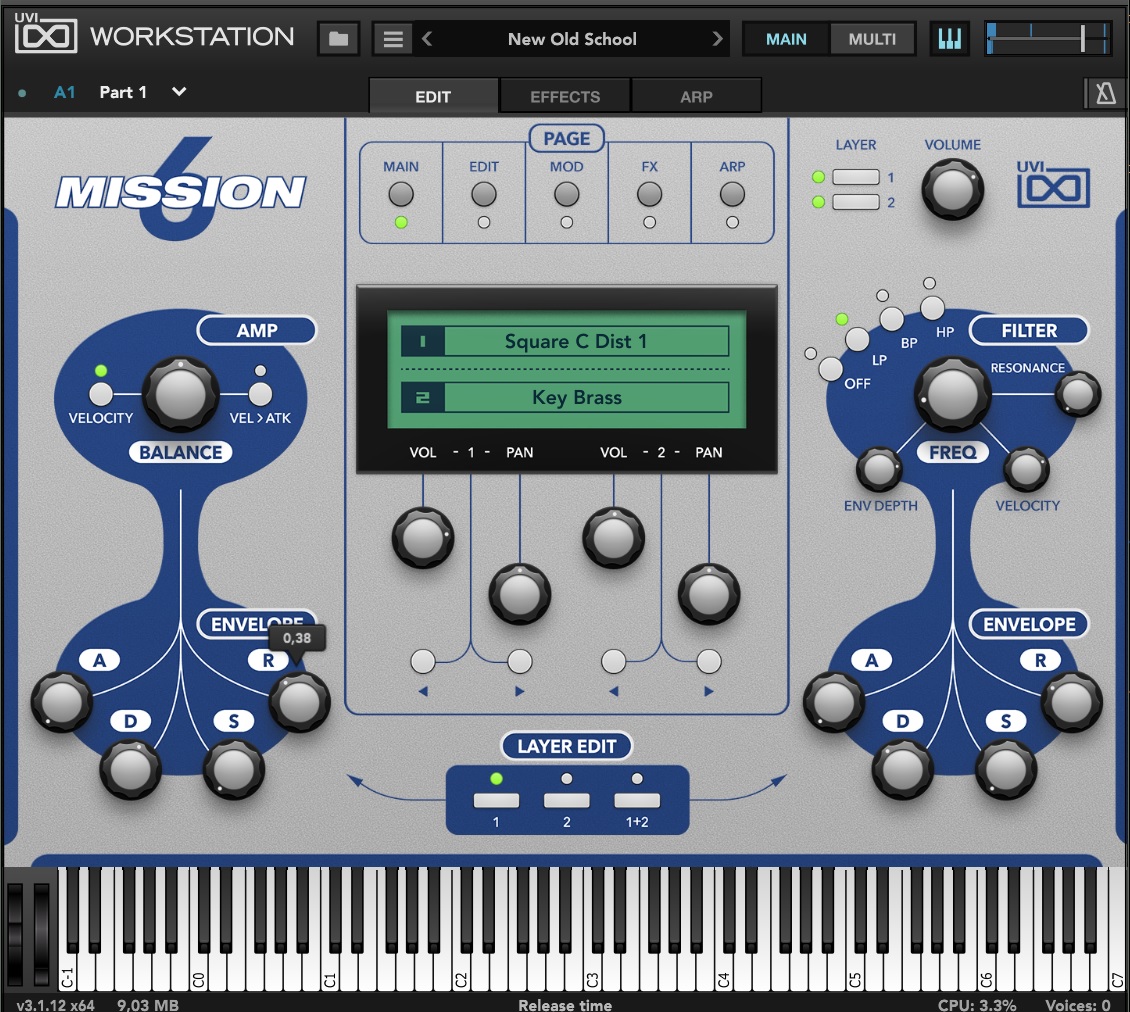The image size is (1130, 1012).
Task: Expand the Part 1 dropdown chevron
Action: (179, 92)
